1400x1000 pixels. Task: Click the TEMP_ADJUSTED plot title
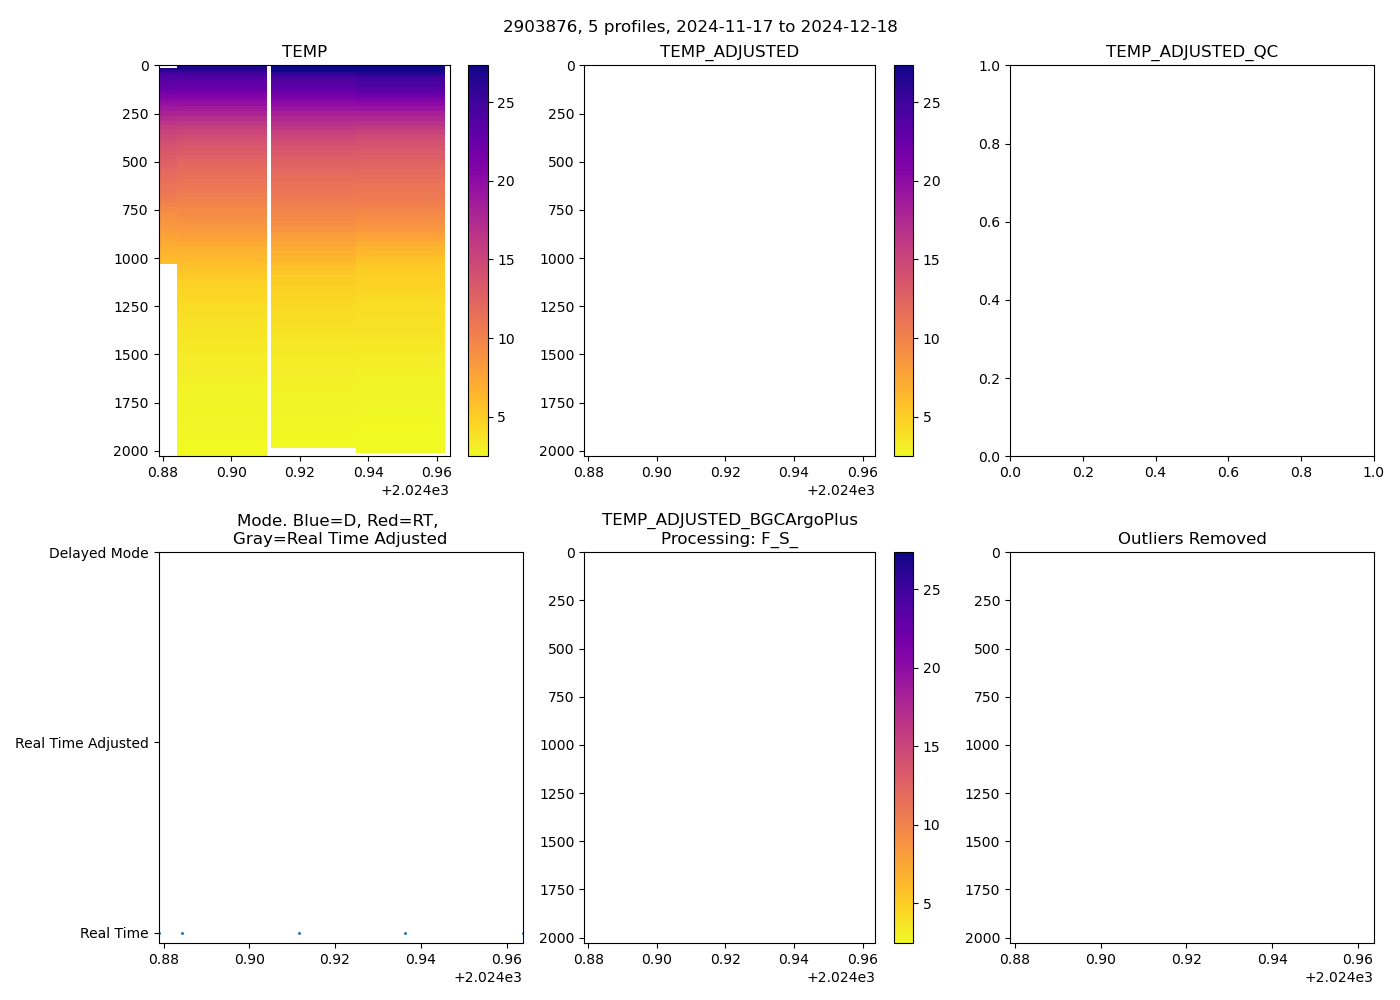[729, 52]
